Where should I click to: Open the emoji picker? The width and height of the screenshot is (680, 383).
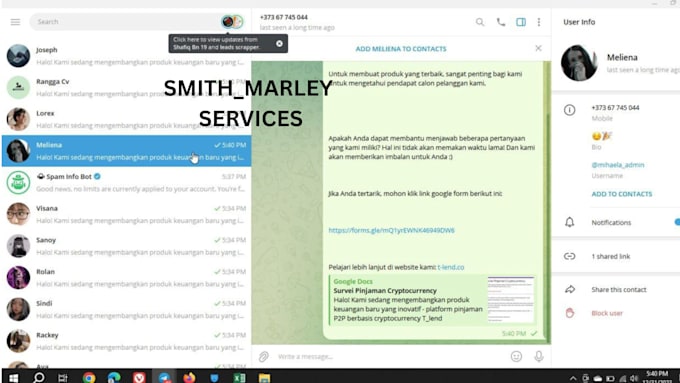(516, 357)
